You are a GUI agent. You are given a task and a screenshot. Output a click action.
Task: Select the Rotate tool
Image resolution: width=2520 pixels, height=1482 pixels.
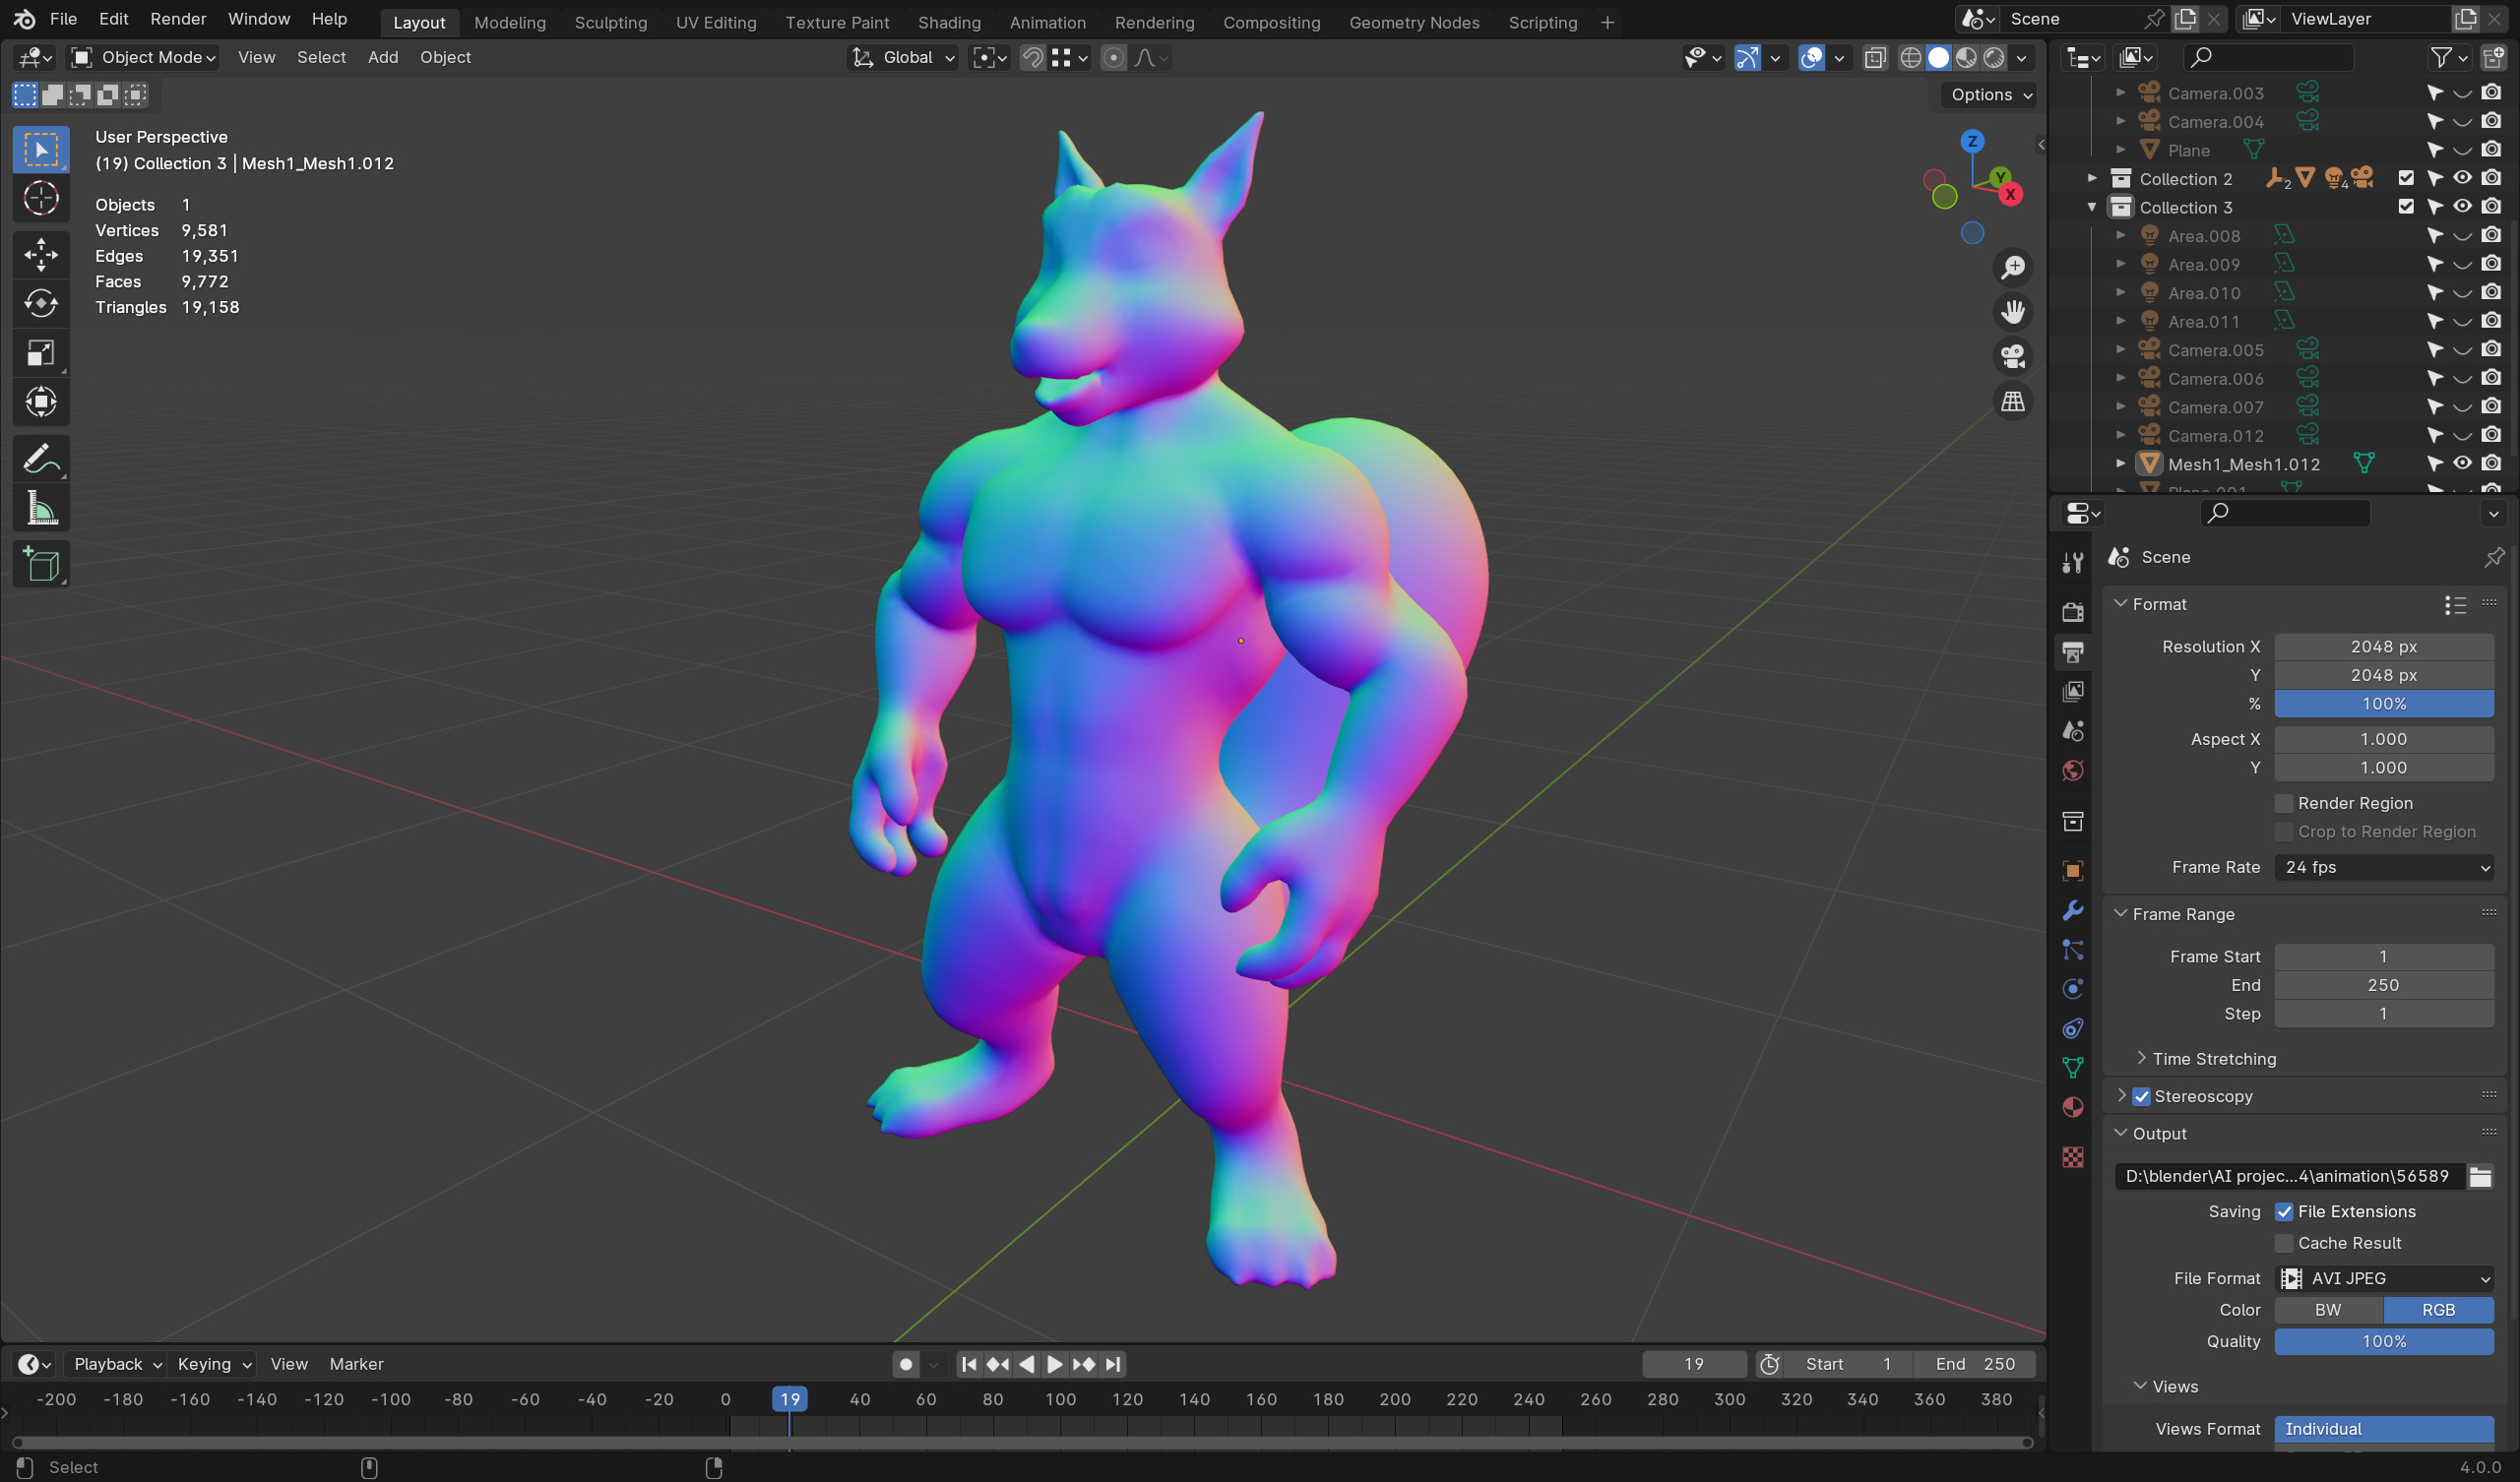41,303
